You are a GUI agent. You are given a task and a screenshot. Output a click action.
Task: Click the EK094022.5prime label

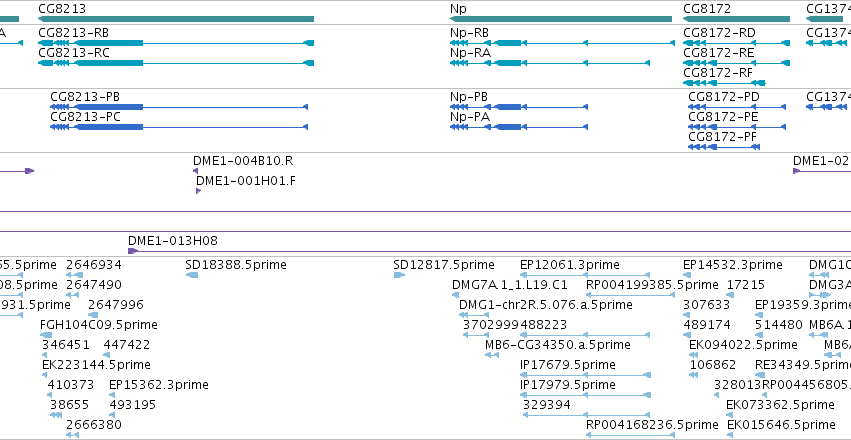(x=743, y=345)
